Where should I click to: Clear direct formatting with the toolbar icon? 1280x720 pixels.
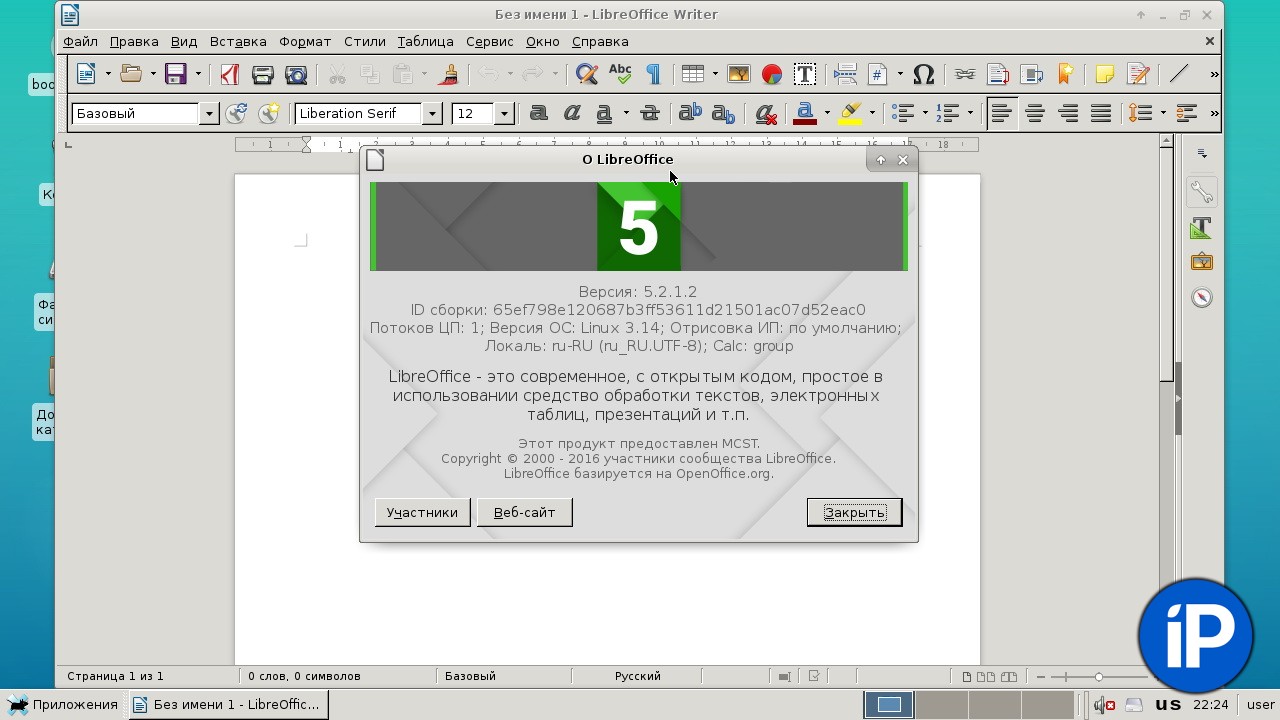tap(766, 114)
